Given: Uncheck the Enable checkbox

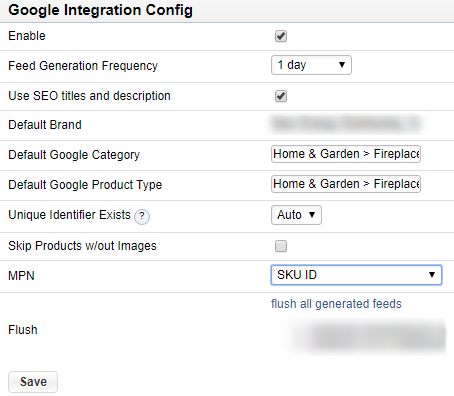Looking at the screenshot, I should pyautogui.click(x=281, y=36).
